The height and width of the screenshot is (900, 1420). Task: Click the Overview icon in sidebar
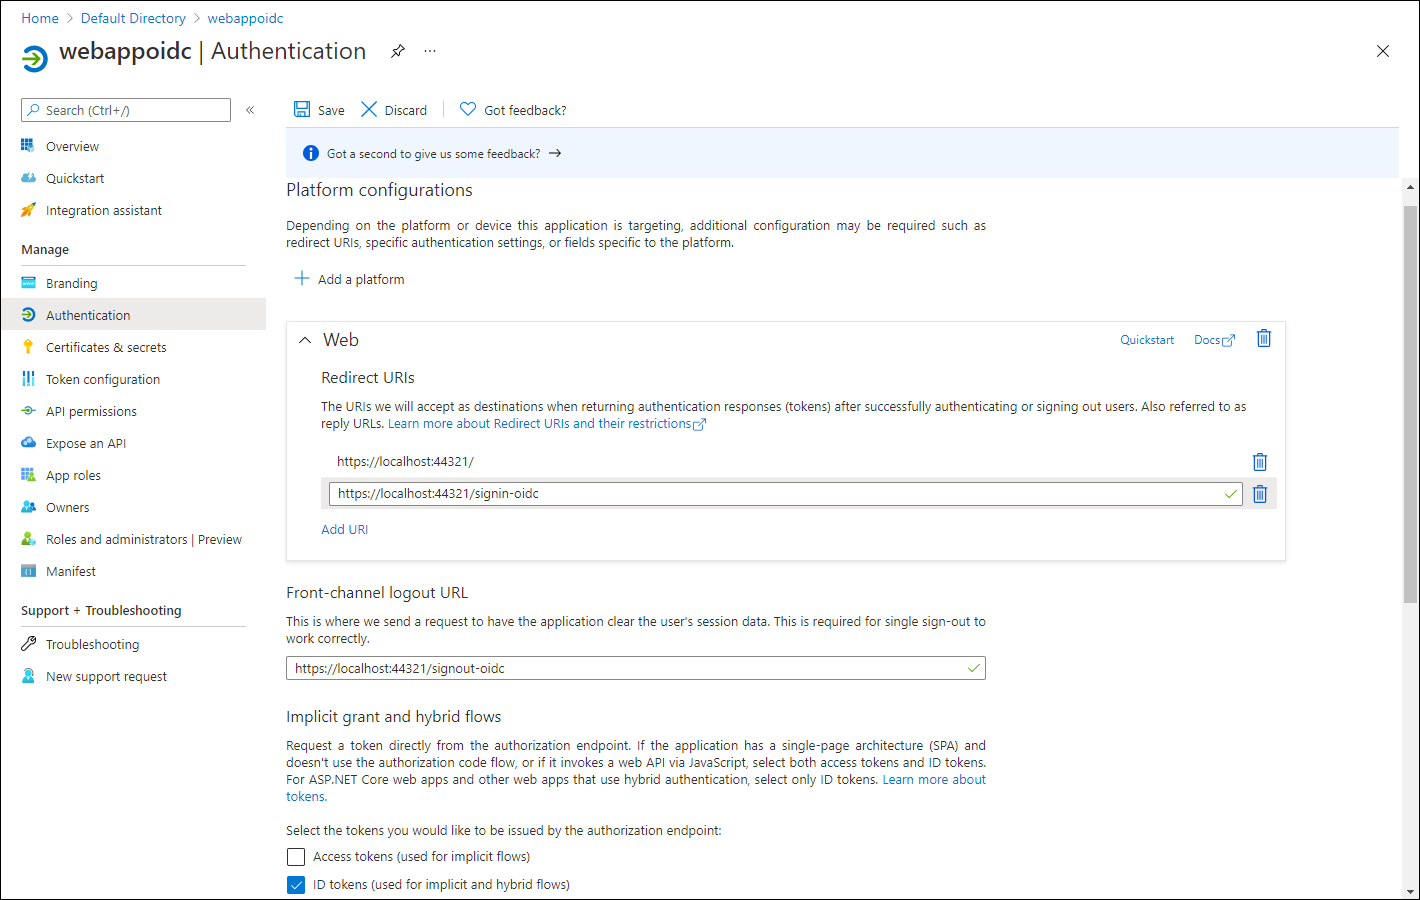tap(28, 146)
